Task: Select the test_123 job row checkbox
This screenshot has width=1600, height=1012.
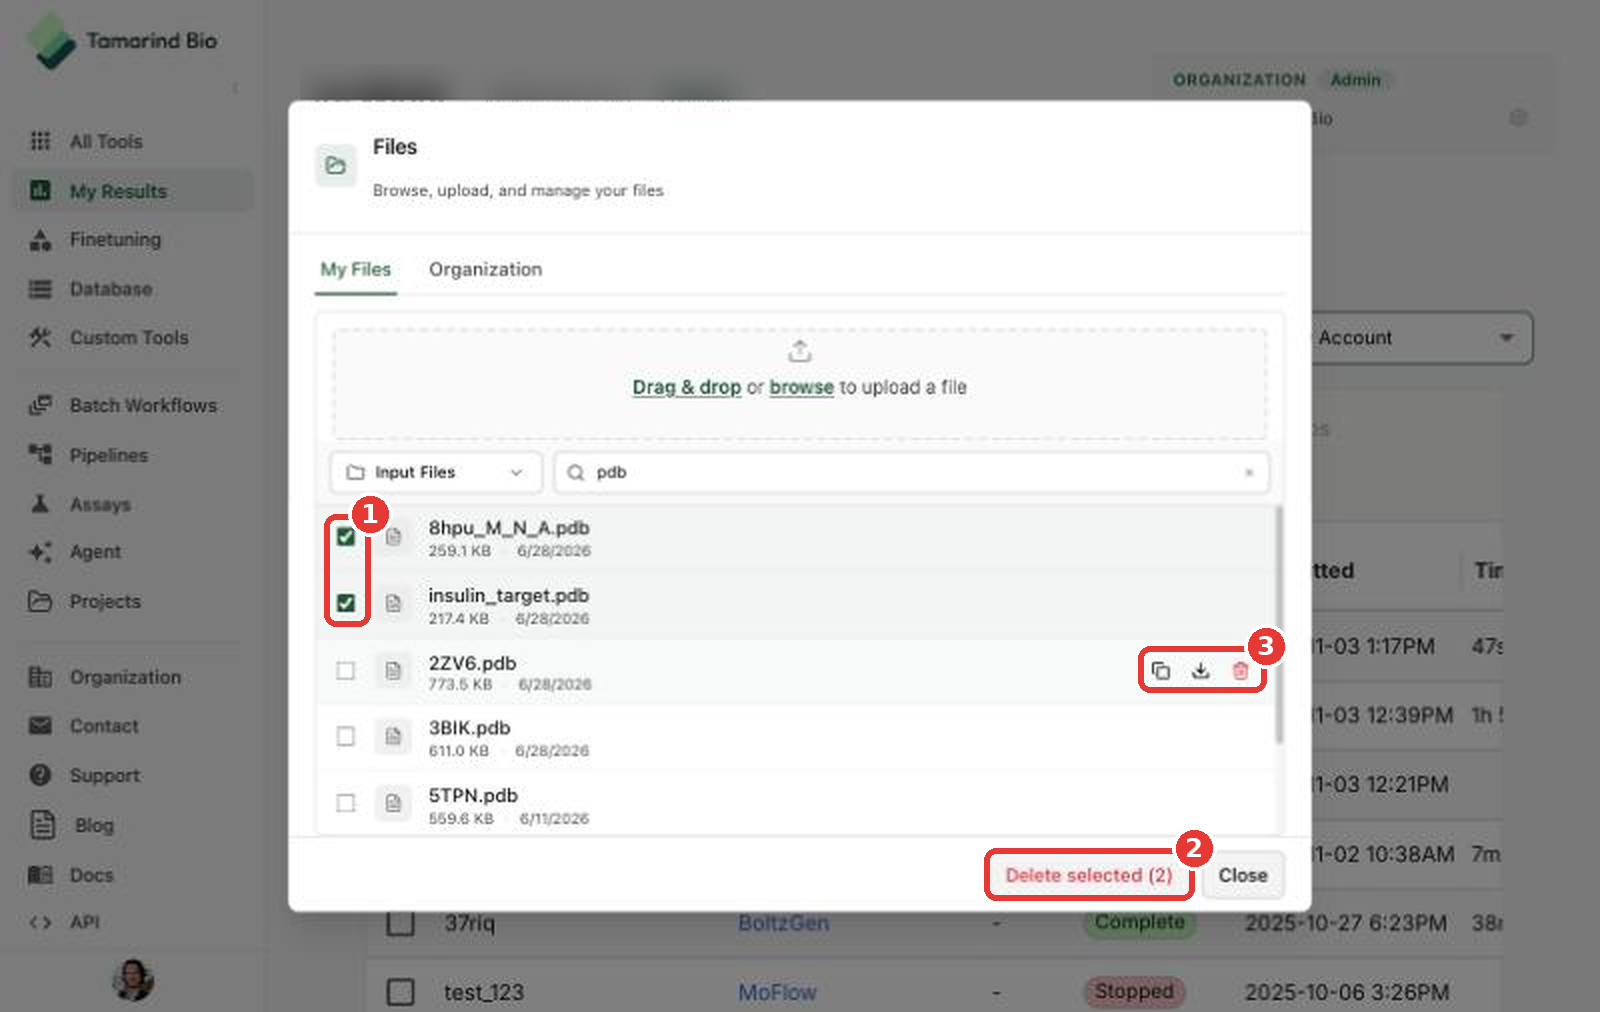Action: tap(400, 992)
